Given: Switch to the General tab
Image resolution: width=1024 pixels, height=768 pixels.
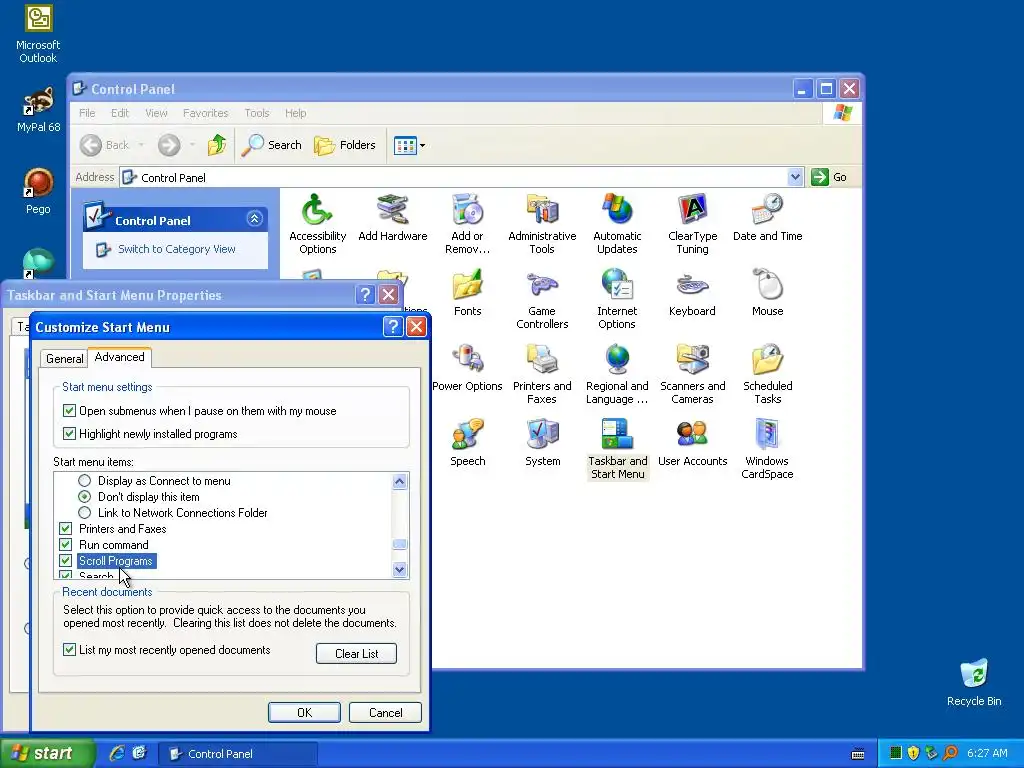Looking at the screenshot, I should pos(64,359).
